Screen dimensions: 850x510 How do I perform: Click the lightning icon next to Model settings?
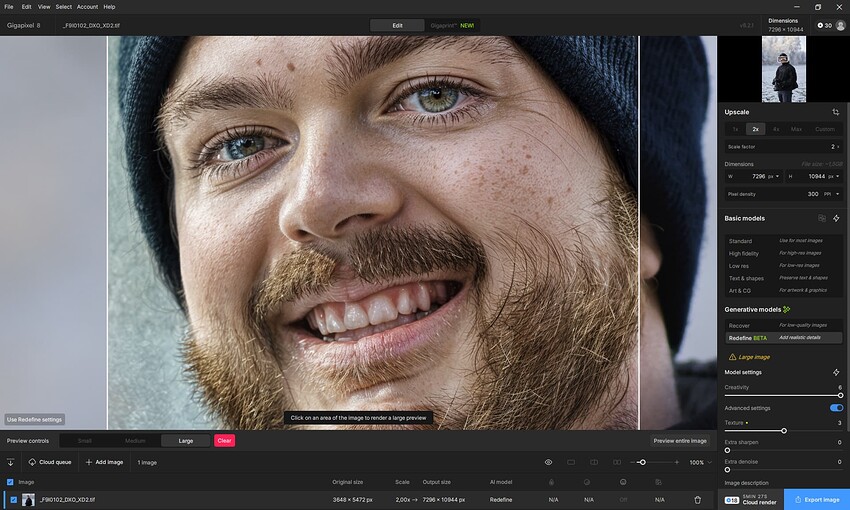[836, 372]
